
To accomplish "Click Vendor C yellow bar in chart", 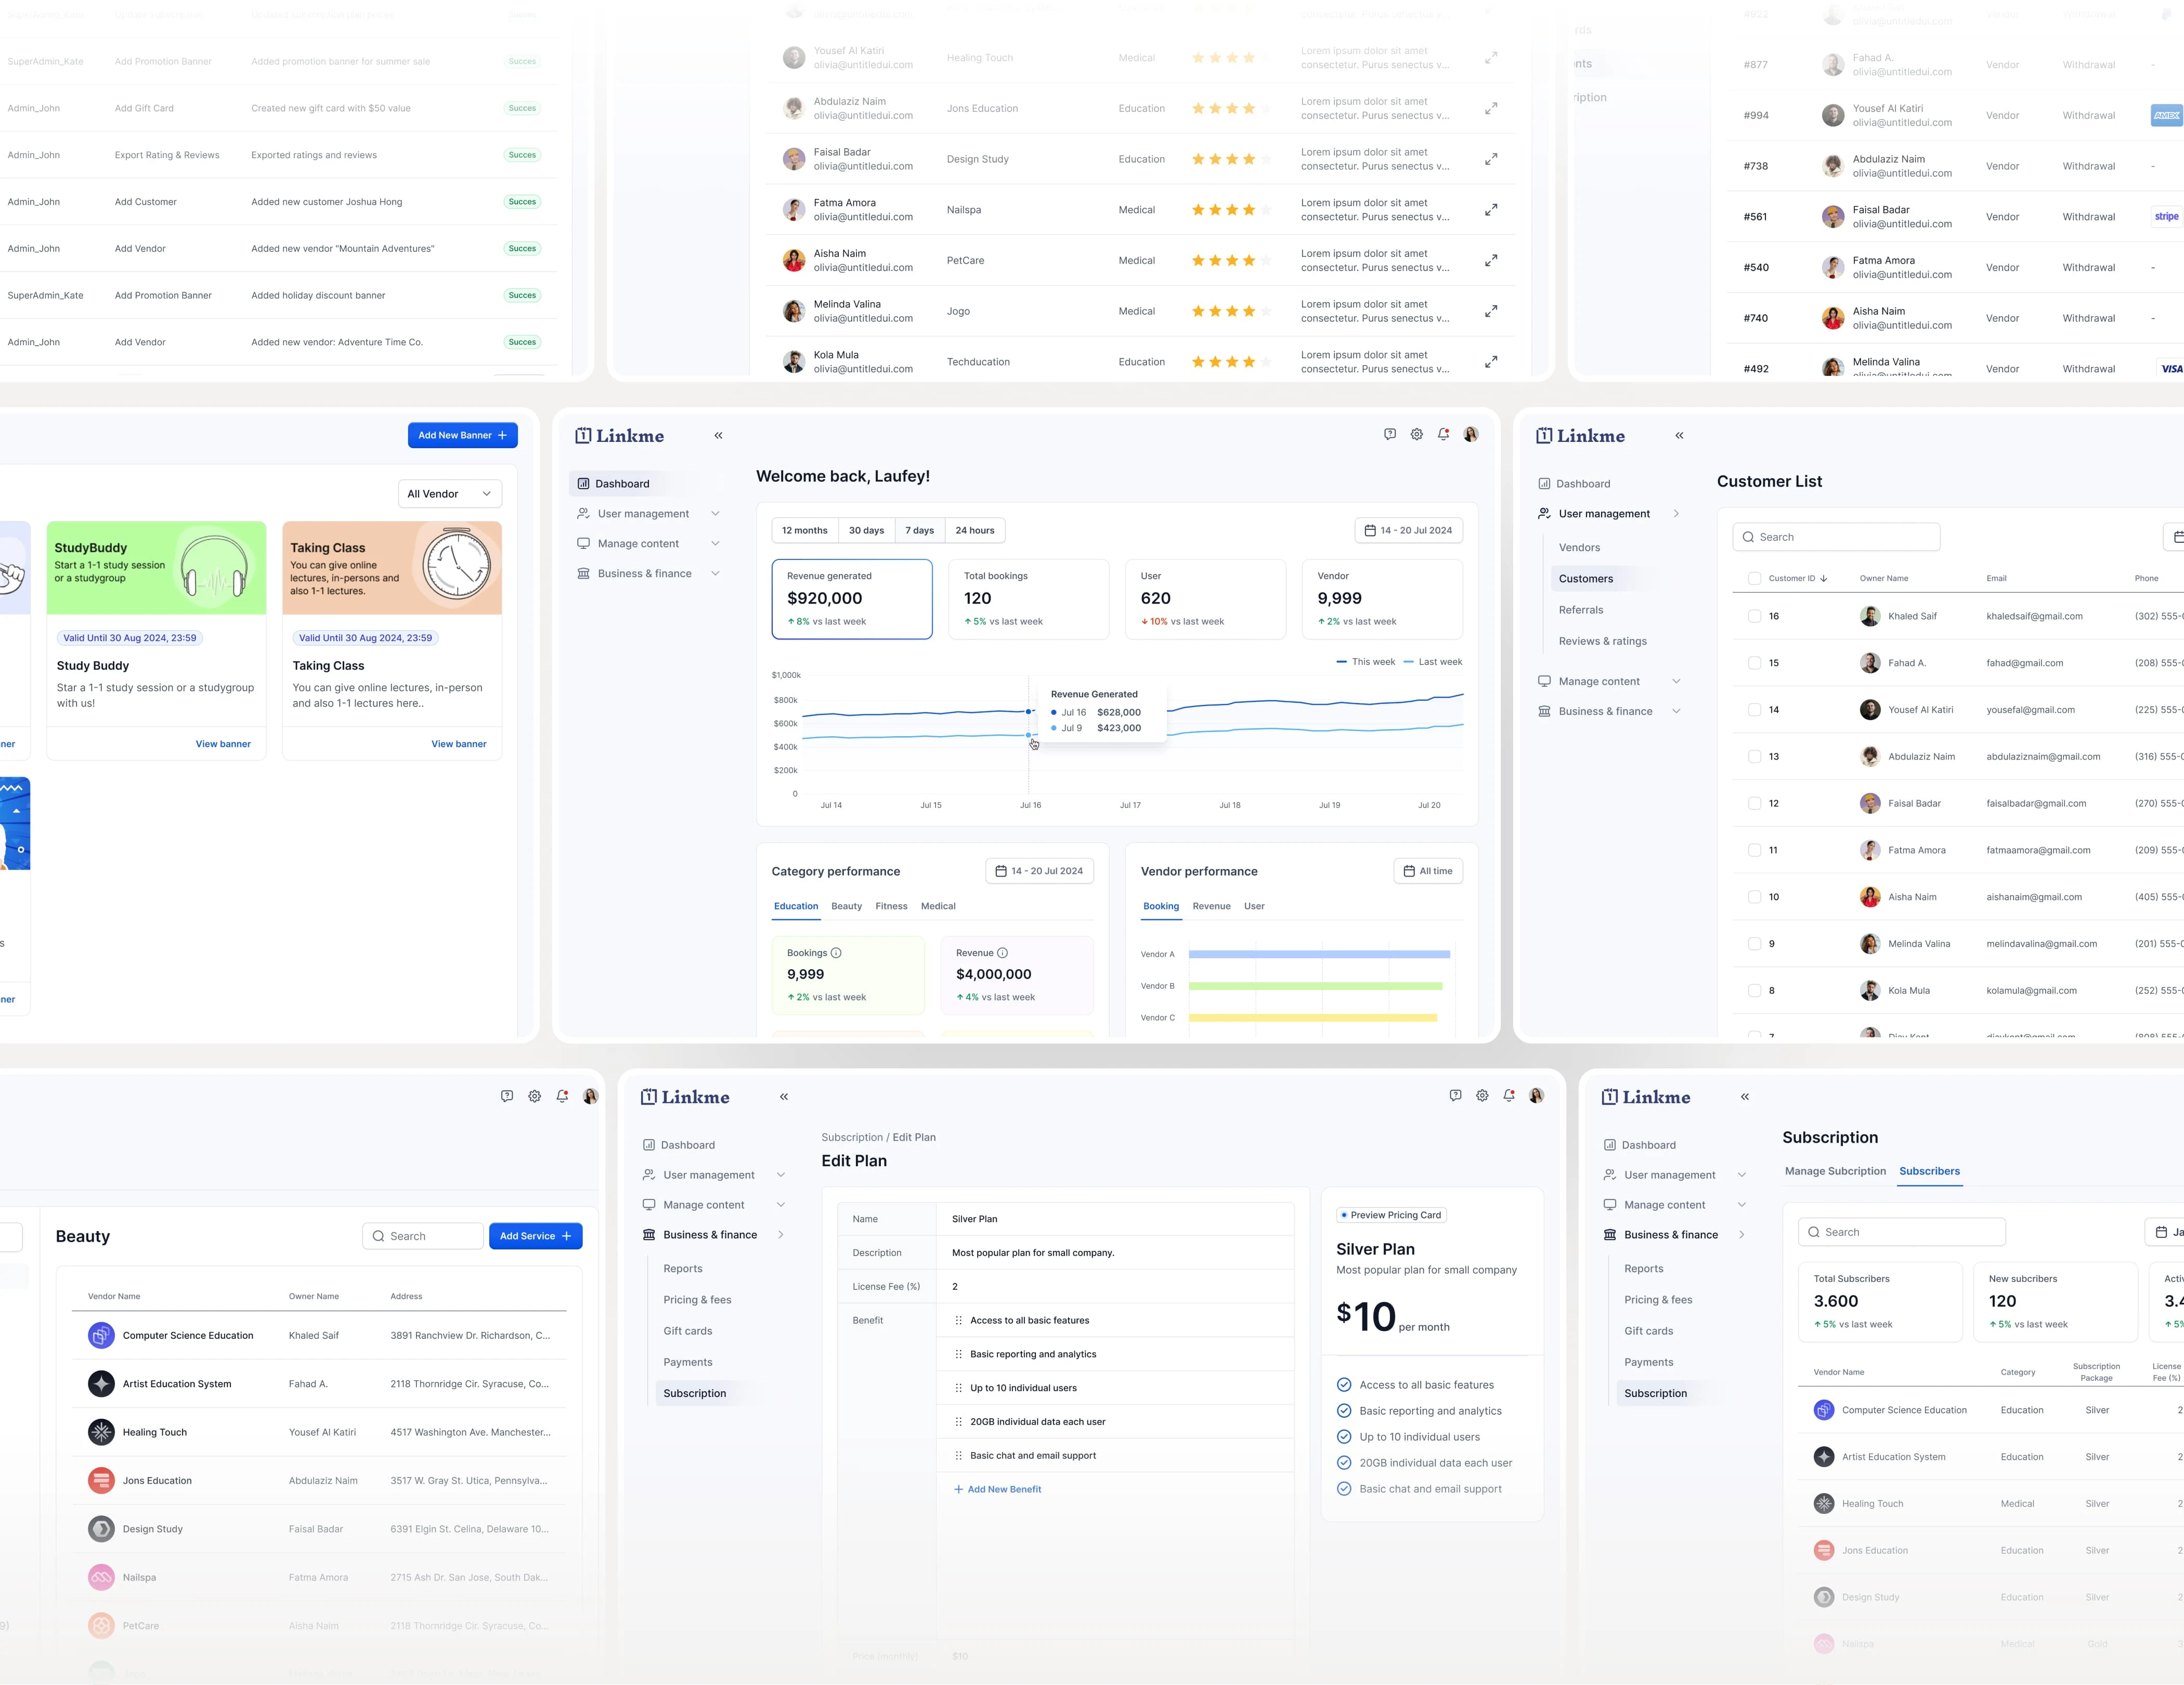I will 1313,1018.
